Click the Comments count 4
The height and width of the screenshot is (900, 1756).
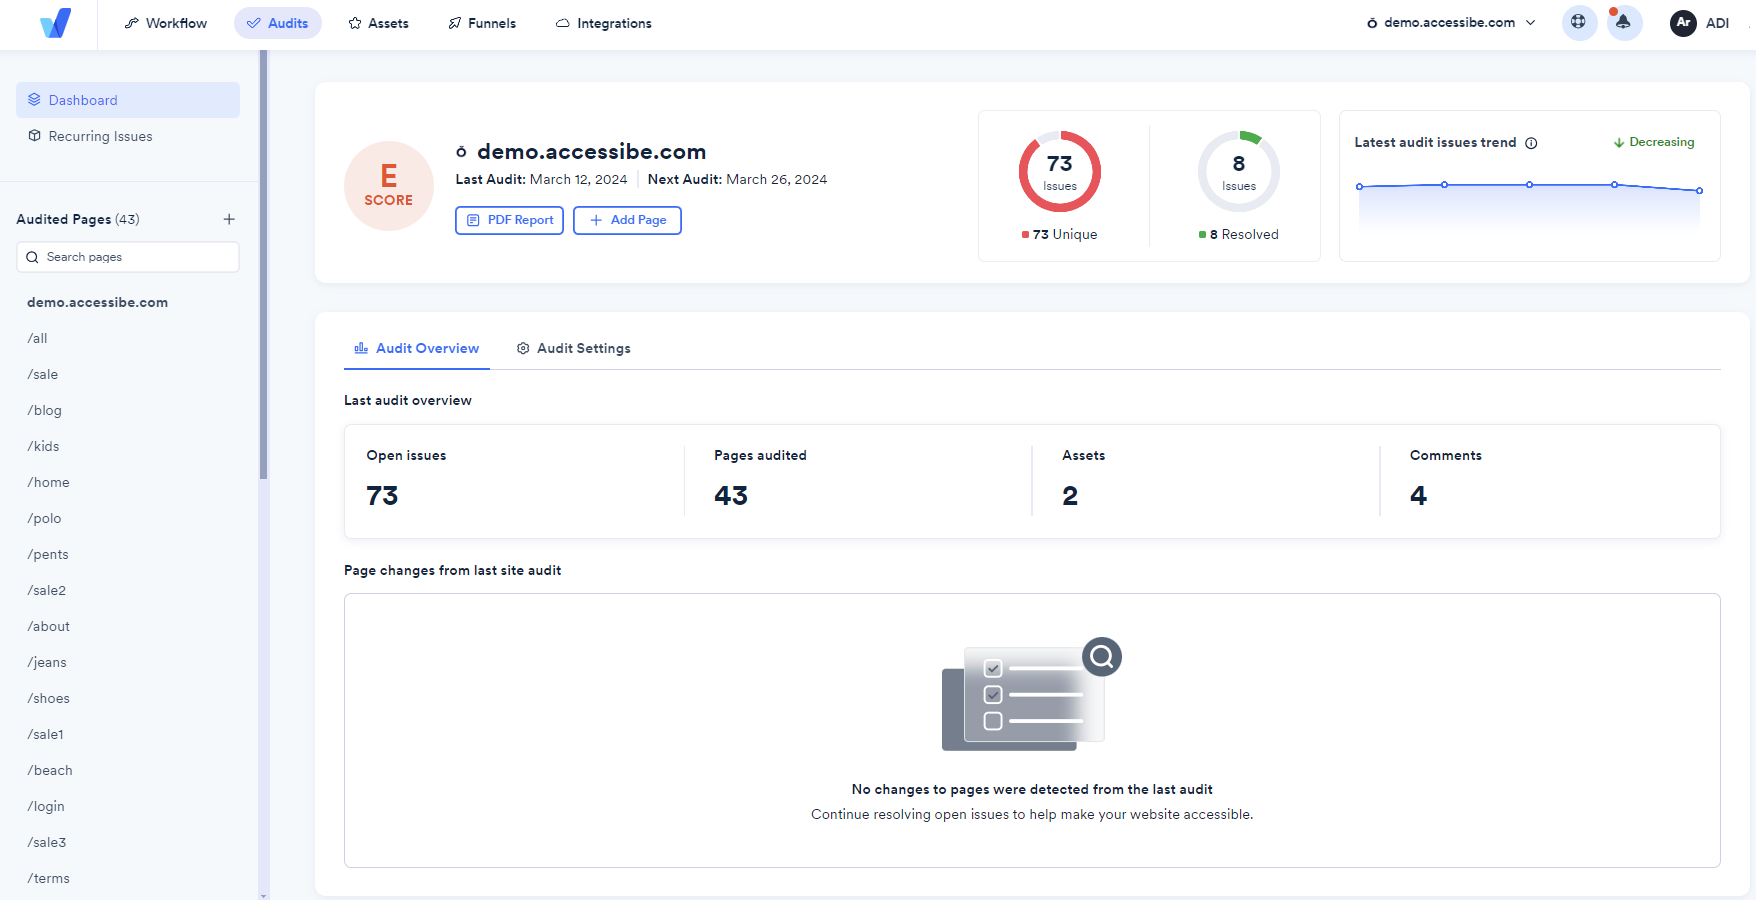coord(1418,496)
